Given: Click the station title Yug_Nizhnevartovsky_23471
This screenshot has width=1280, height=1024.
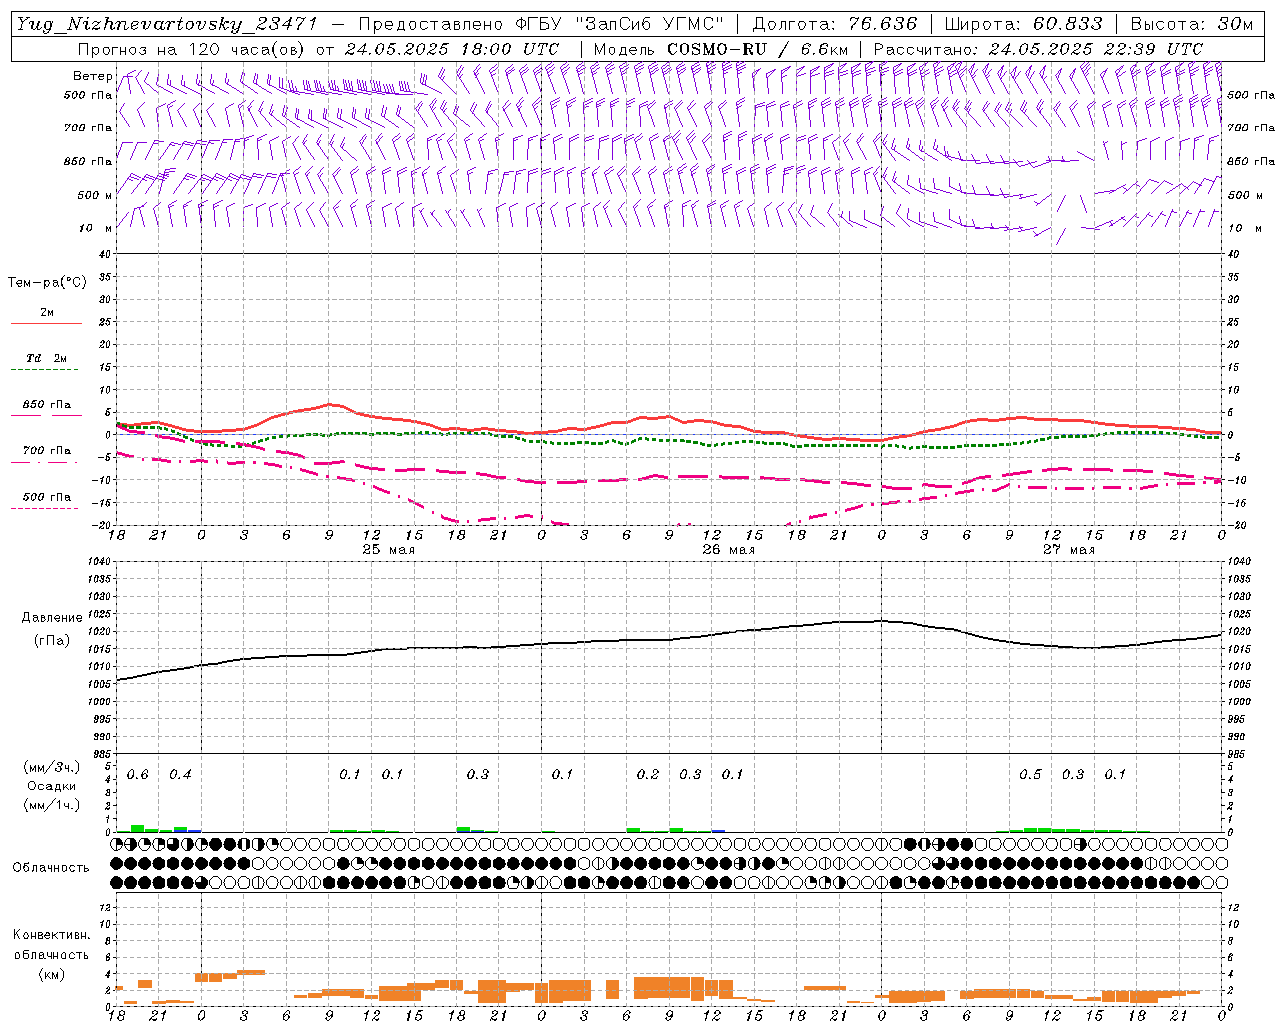Looking at the screenshot, I should pos(166,24).
